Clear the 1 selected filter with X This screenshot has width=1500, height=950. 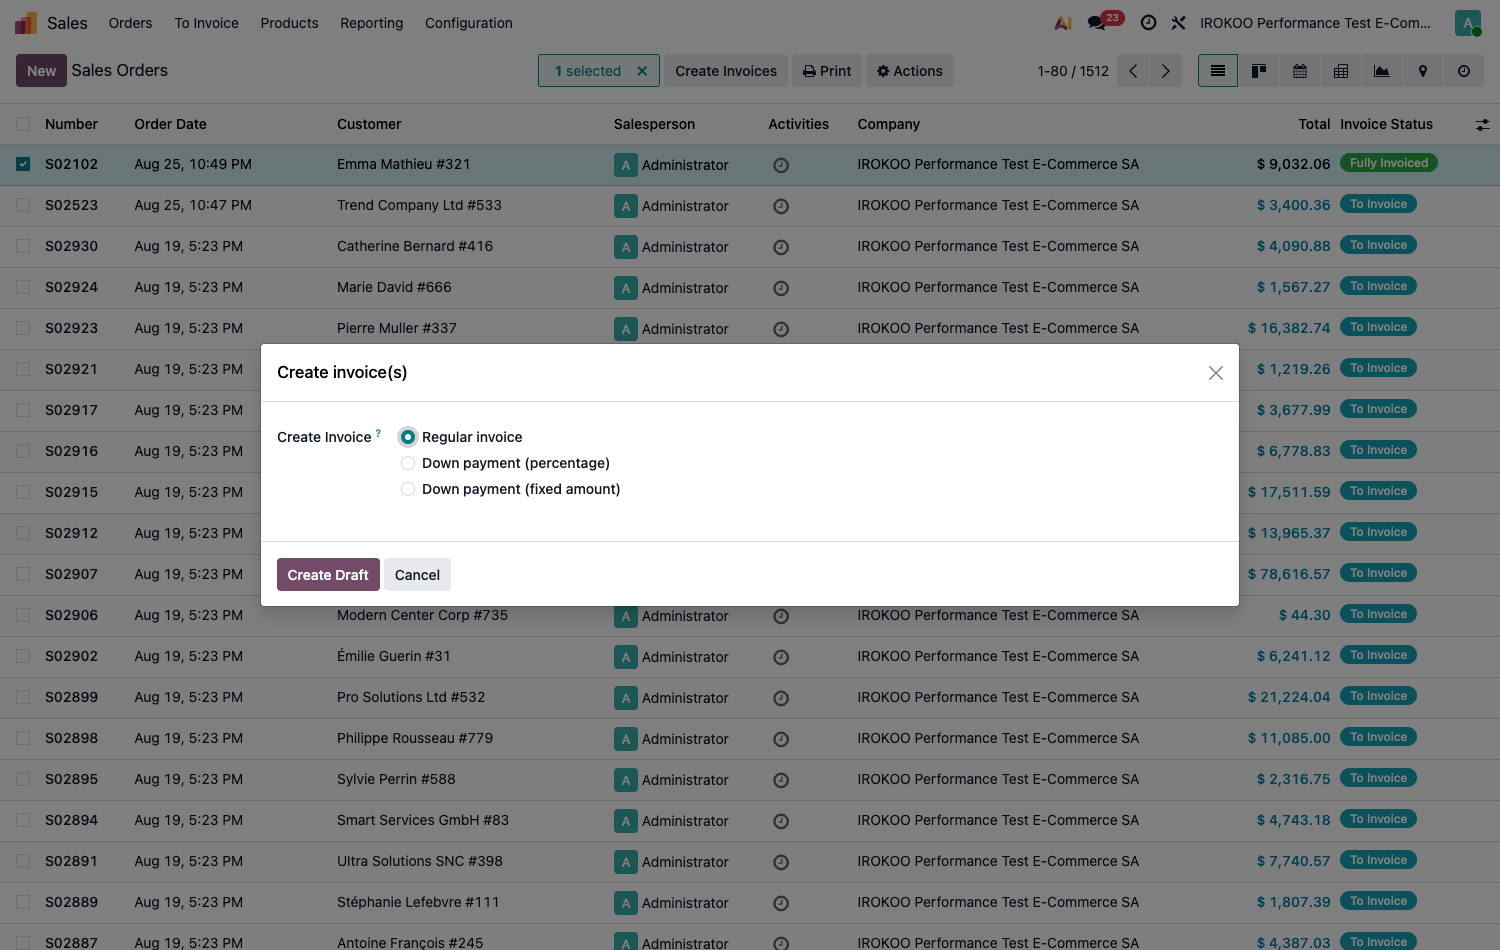click(x=642, y=71)
